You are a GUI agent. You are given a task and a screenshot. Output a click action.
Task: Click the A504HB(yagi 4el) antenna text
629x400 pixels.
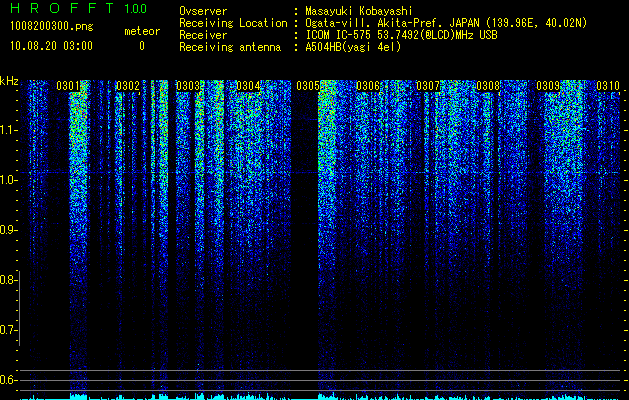[353, 47]
